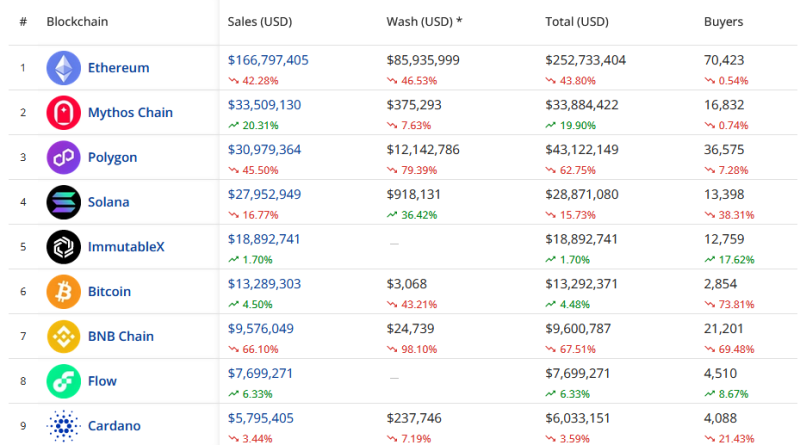Click BNB Chain sales value $9,576,049
Screen dimensions: 800x445
point(261,329)
